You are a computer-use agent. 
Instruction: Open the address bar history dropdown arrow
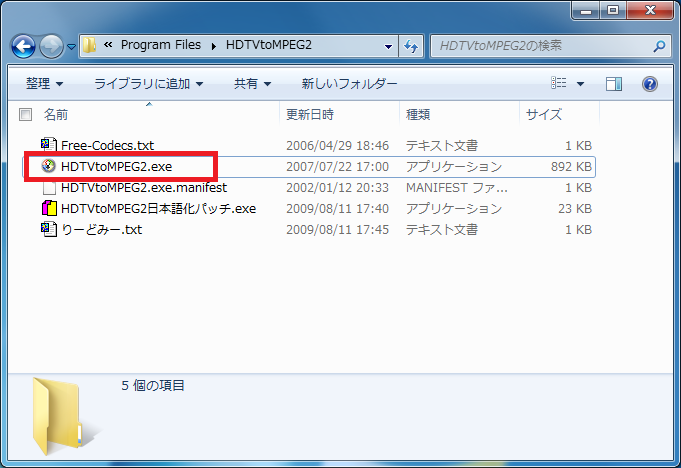click(x=388, y=45)
